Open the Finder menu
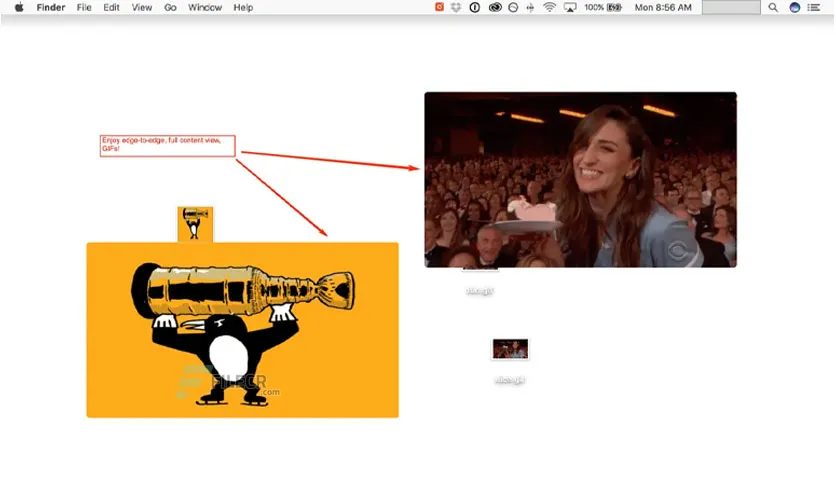836x484 pixels. (51, 7)
